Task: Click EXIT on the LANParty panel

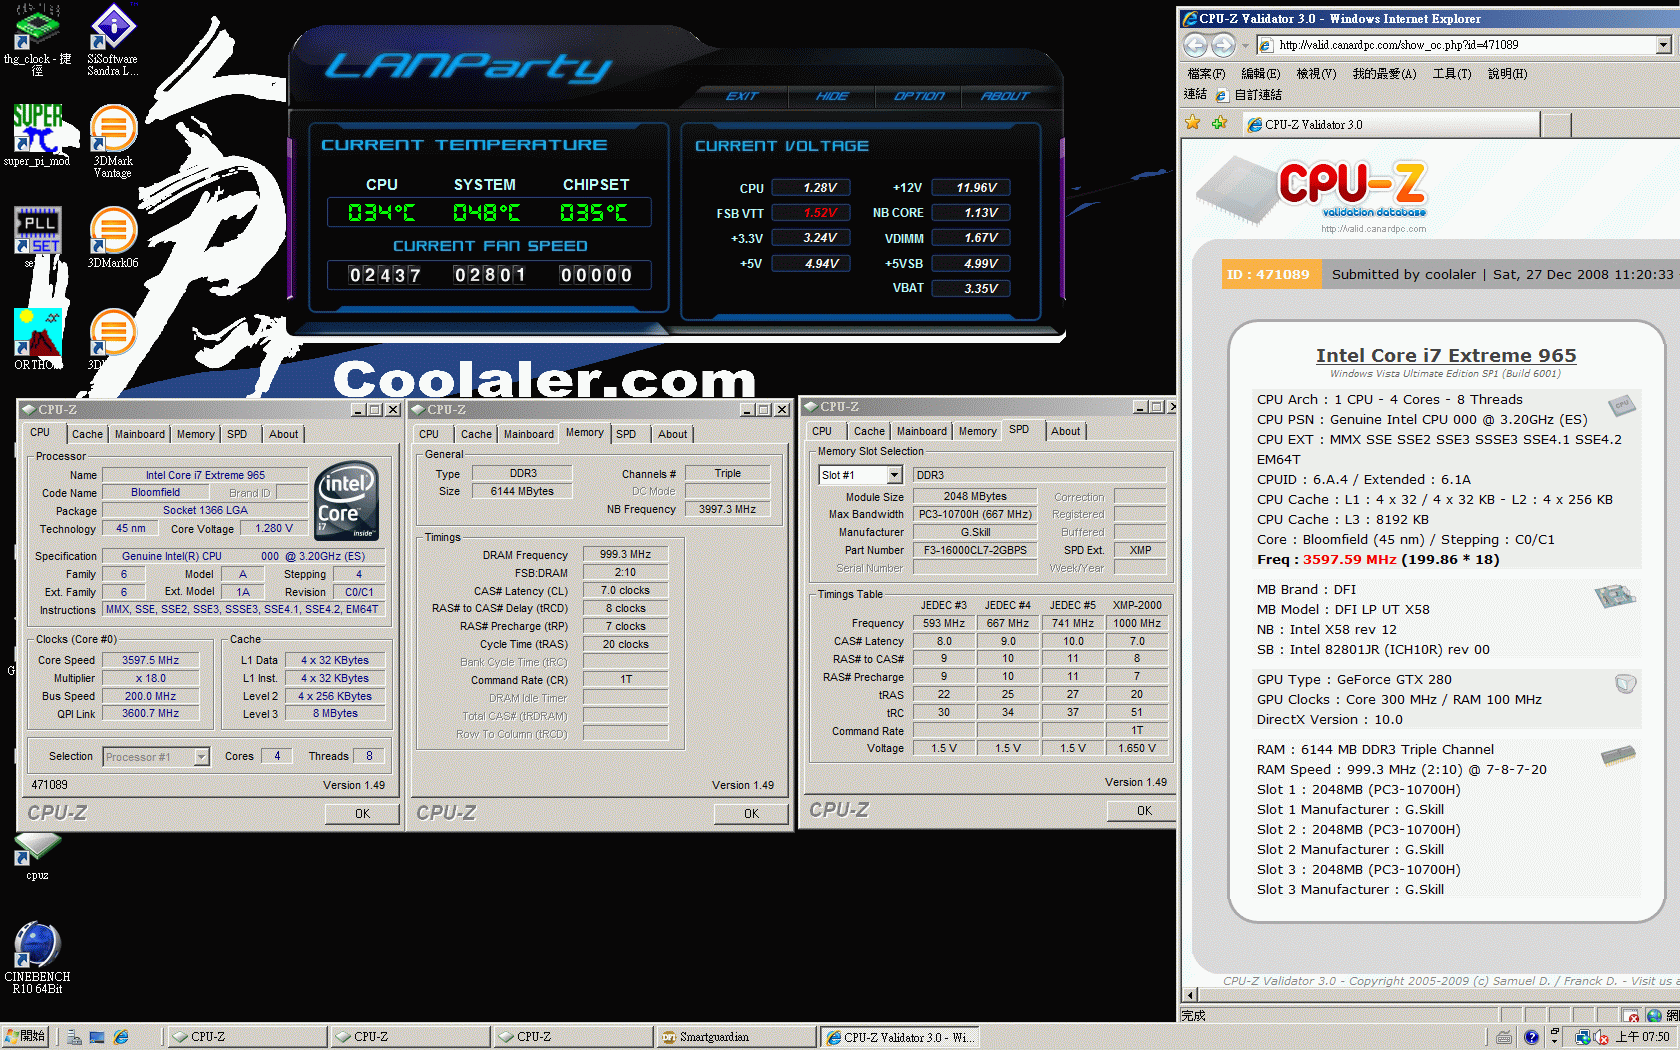Action: tap(742, 96)
